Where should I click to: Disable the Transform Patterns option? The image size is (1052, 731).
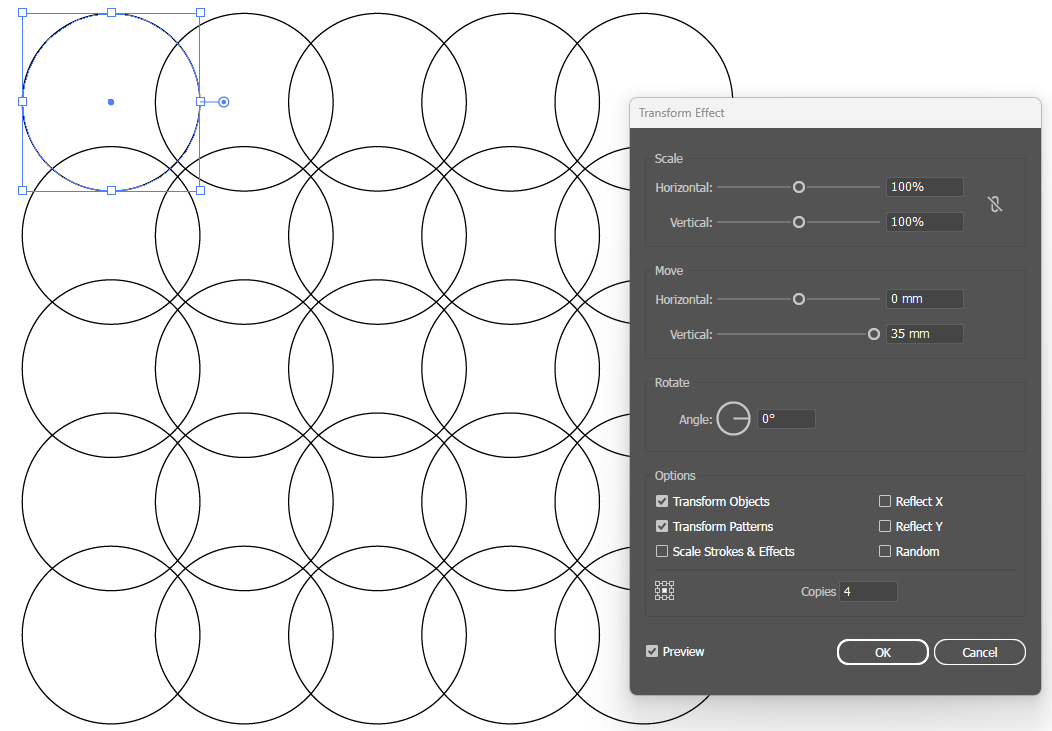click(x=662, y=526)
